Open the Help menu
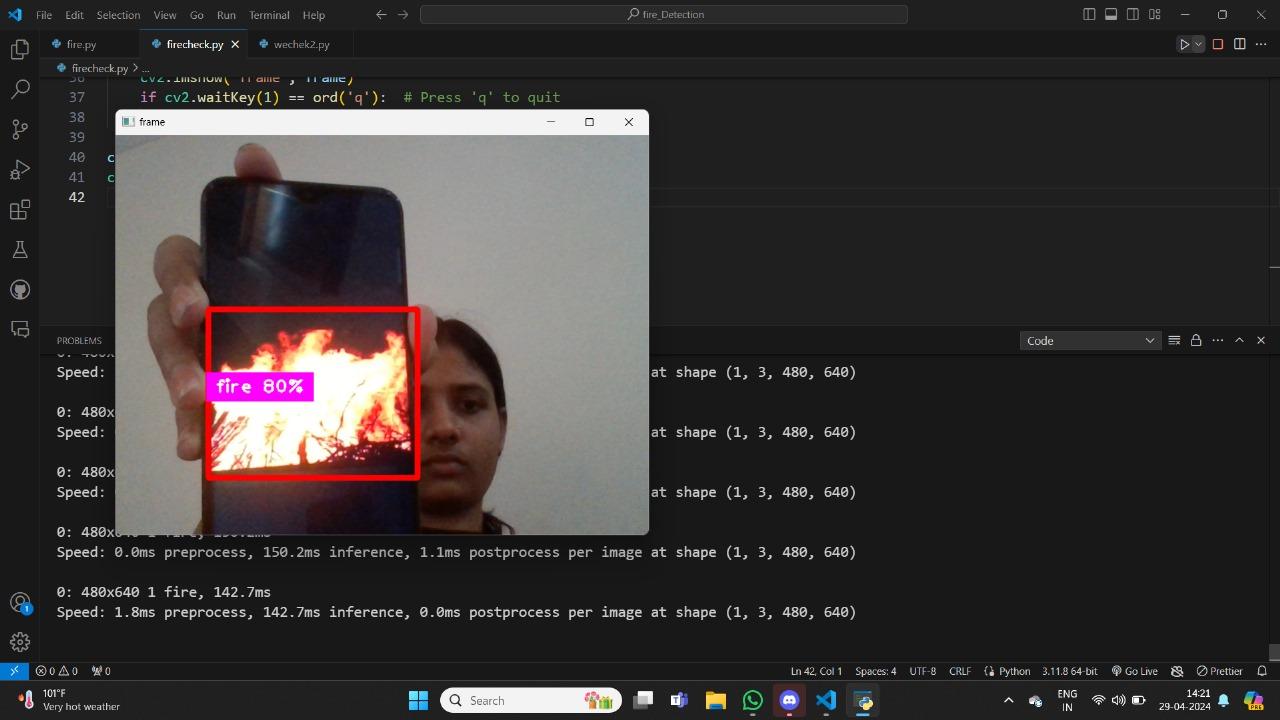This screenshot has height=720, width=1280. [313, 15]
